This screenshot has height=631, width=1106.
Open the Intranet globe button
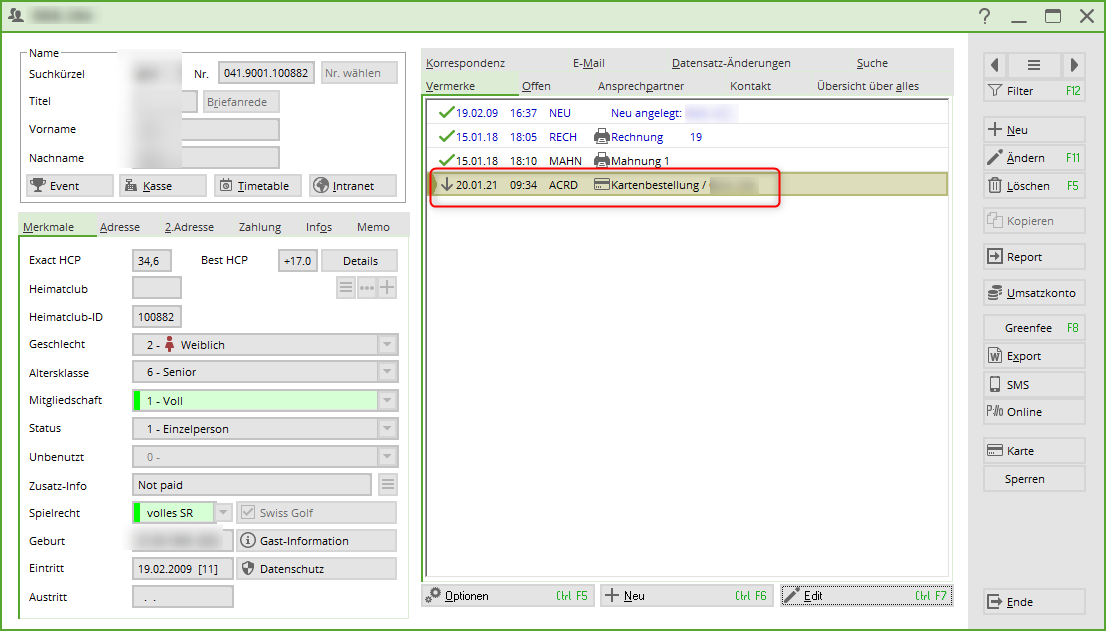click(352, 186)
